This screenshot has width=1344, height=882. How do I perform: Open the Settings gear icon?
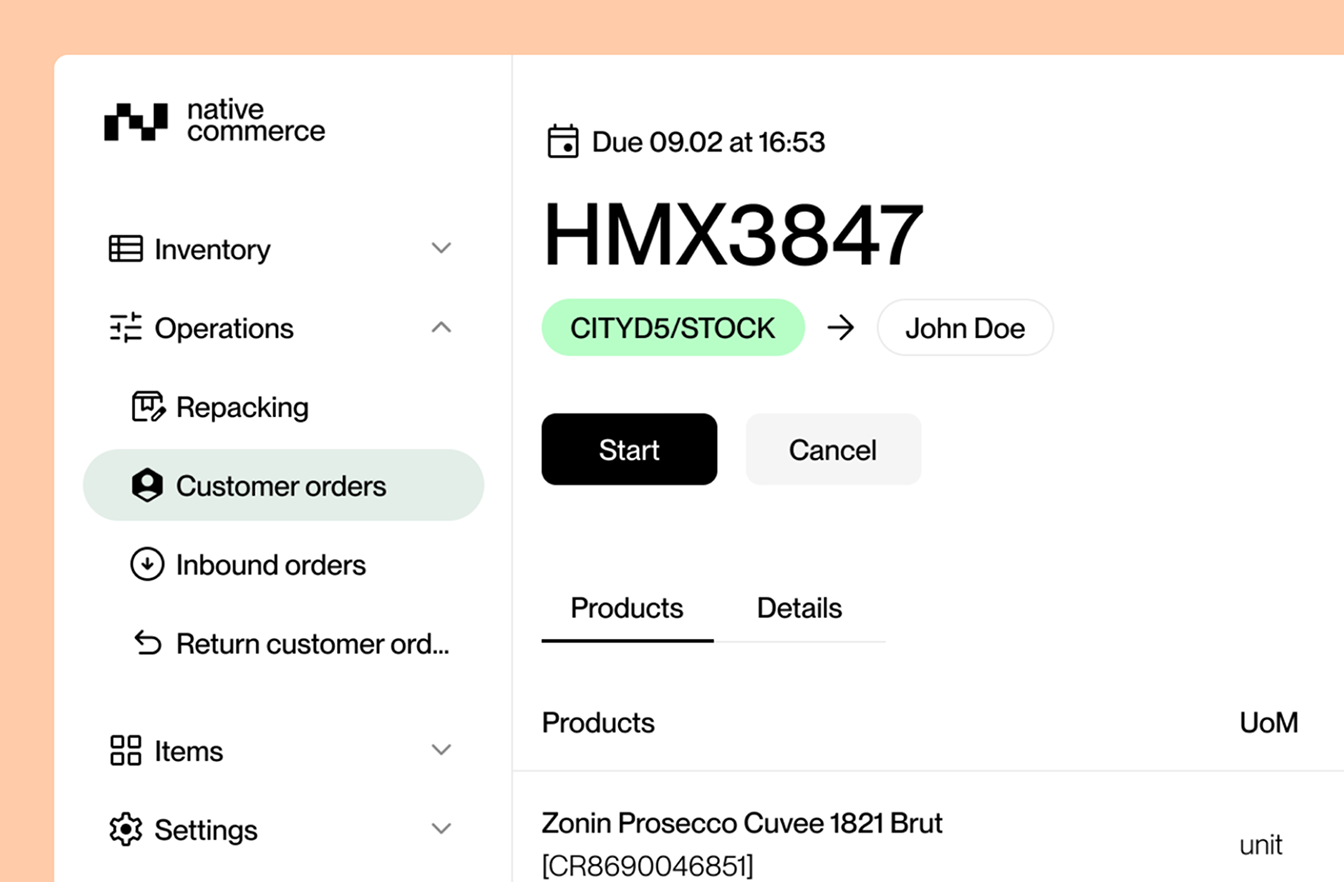126,829
